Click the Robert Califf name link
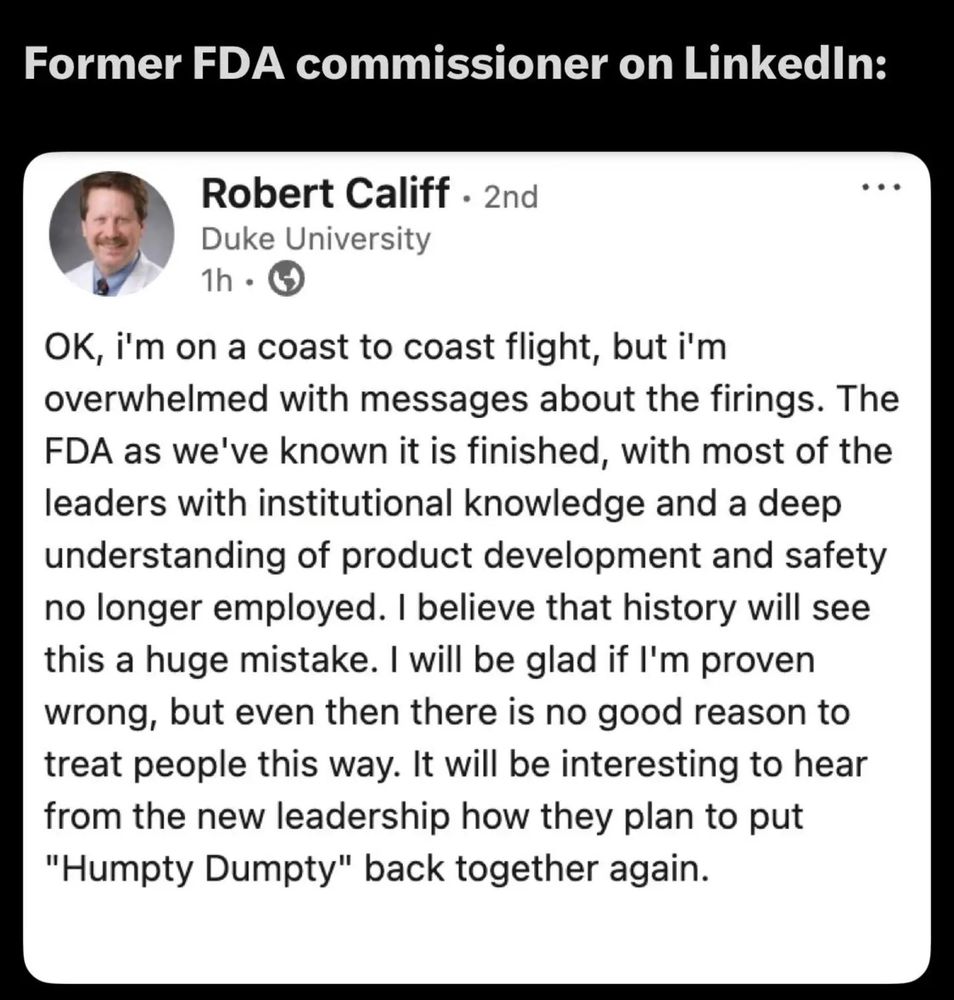Viewport: 954px width, 1000px height. (x=325, y=194)
